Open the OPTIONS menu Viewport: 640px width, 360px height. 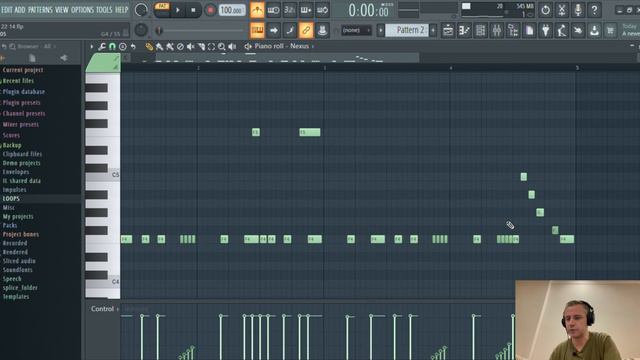pos(82,9)
